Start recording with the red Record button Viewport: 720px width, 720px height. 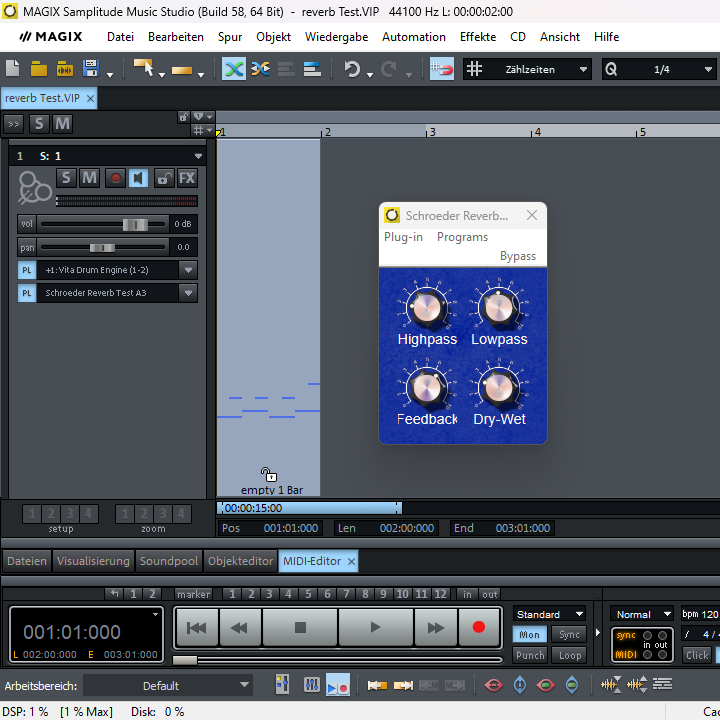click(x=479, y=628)
